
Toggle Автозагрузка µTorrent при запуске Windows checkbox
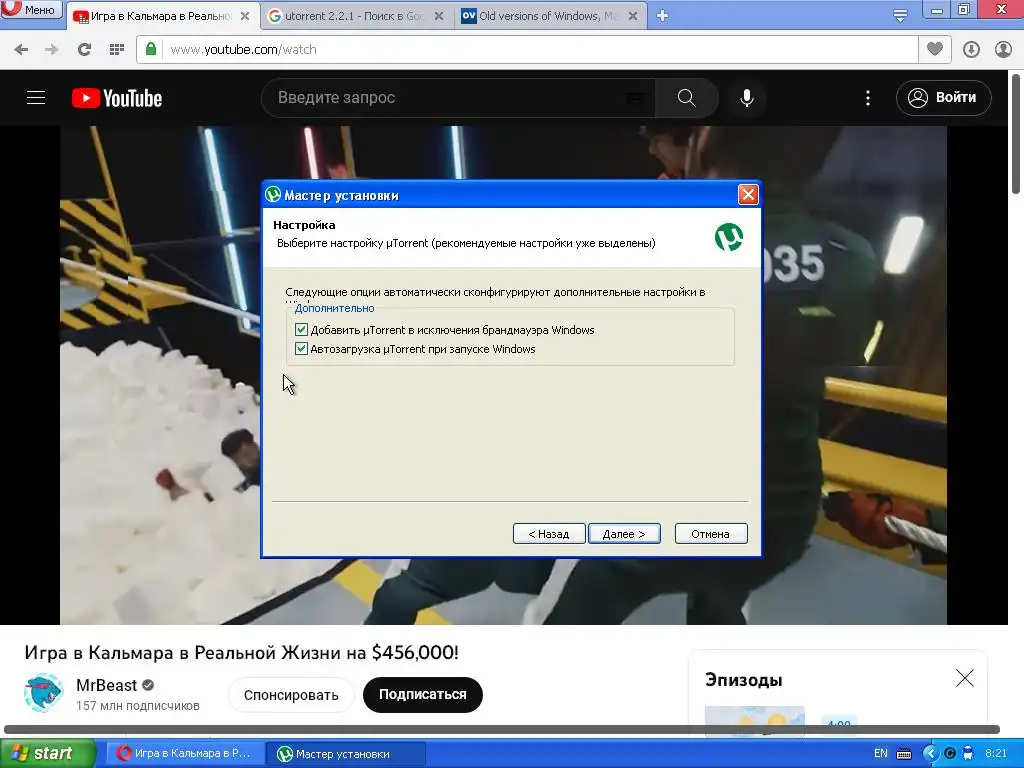301,349
